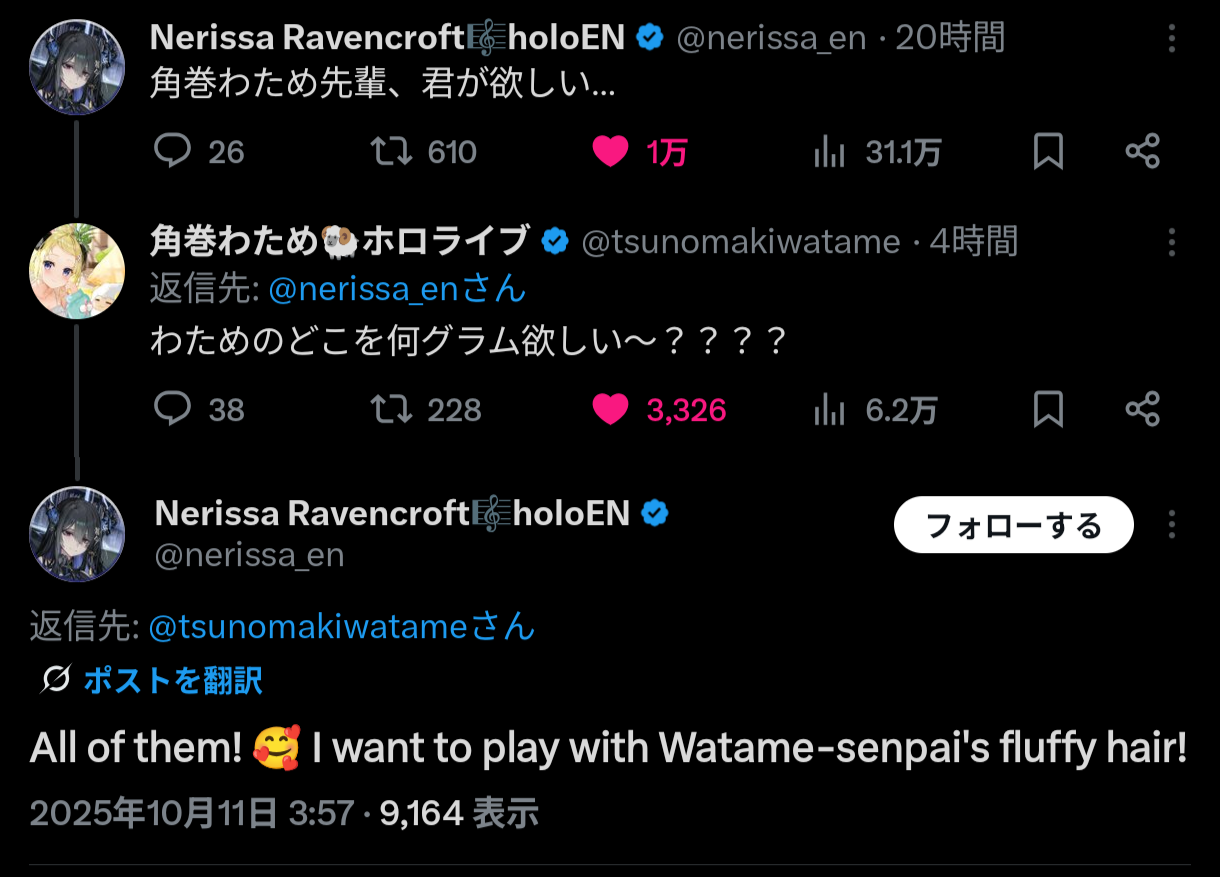
Task: Open more options beside the follow button
Action: click(1172, 525)
